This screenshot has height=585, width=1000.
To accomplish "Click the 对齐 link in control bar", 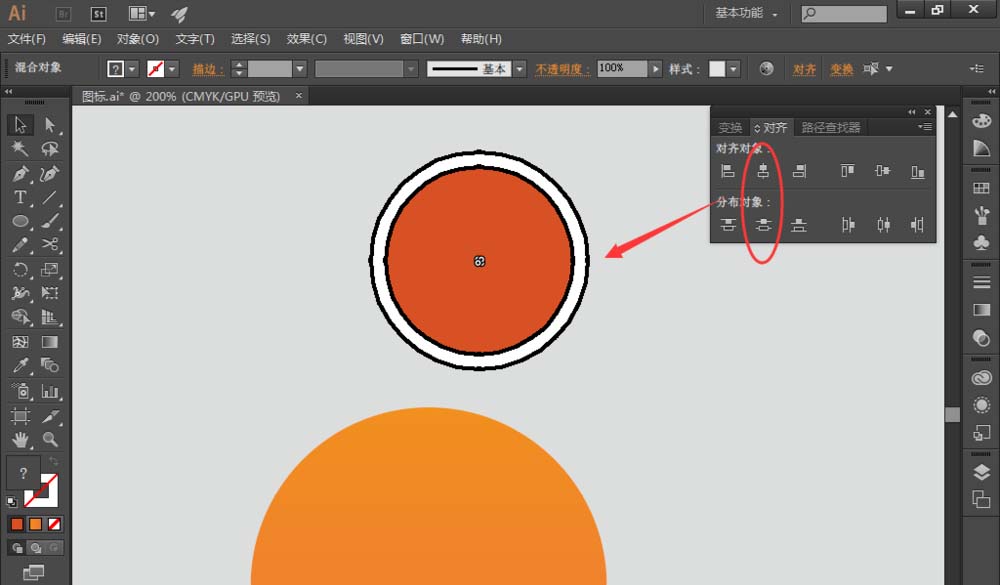I will point(804,69).
